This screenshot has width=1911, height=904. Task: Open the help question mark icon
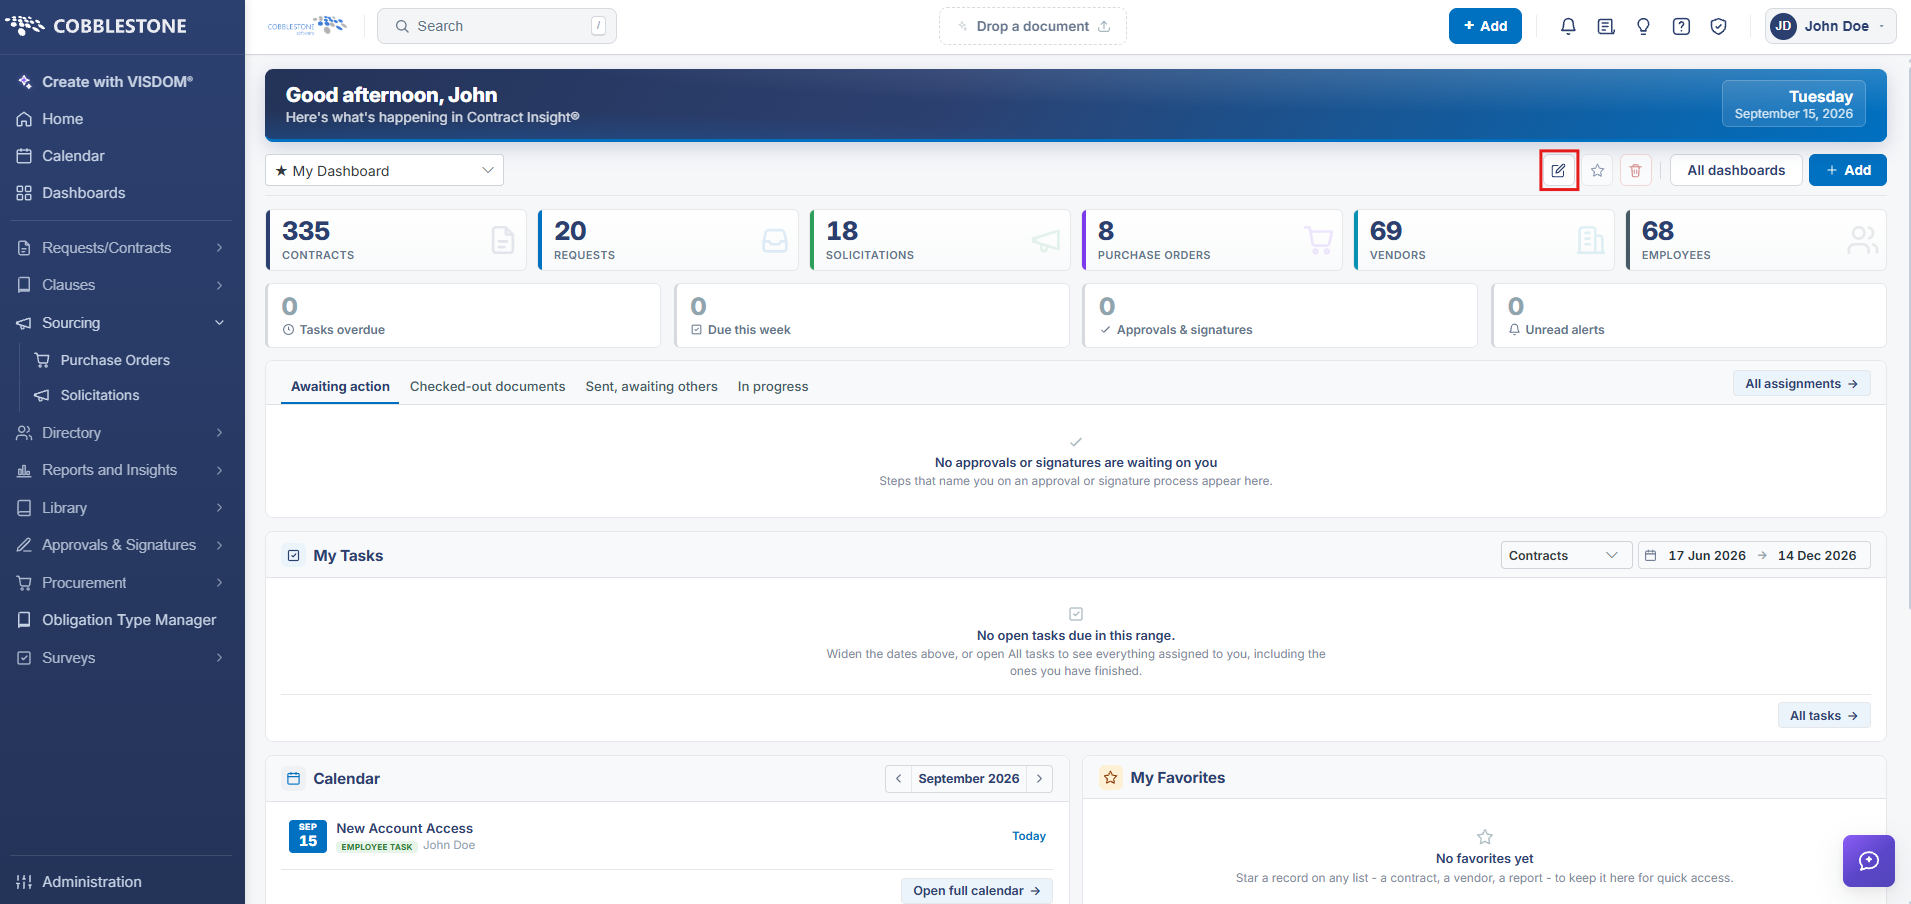pos(1681,26)
